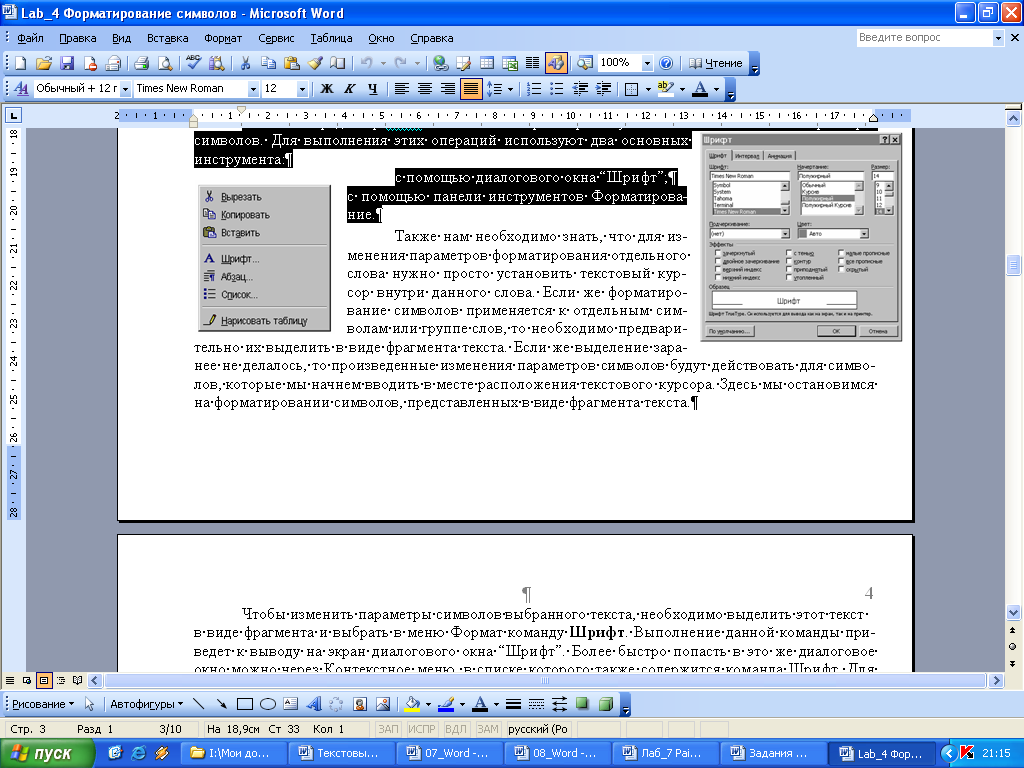Open the 3-D Style options
The height and width of the screenshot is (768, 1024).
pyautogui.click(x=605, y=704)
